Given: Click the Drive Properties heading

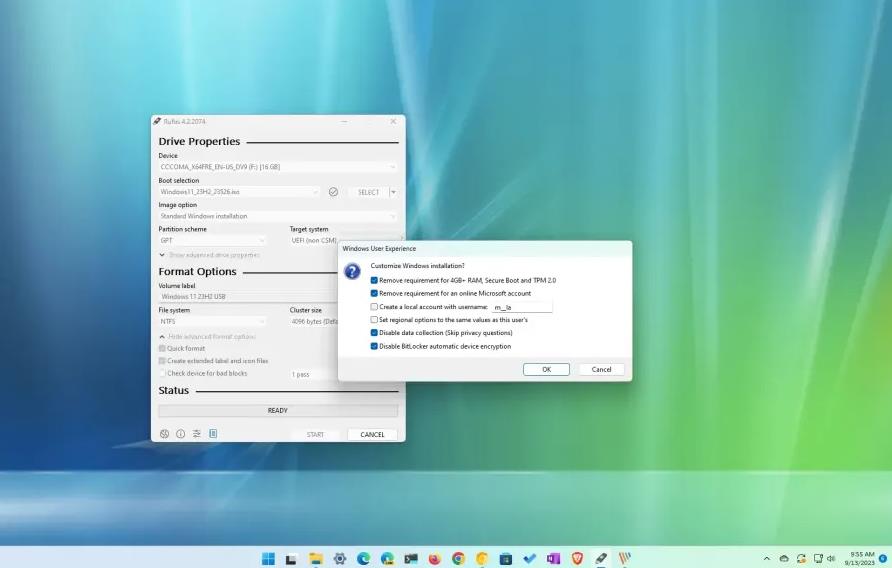Looking at the screenshot, I should (199, 141).
